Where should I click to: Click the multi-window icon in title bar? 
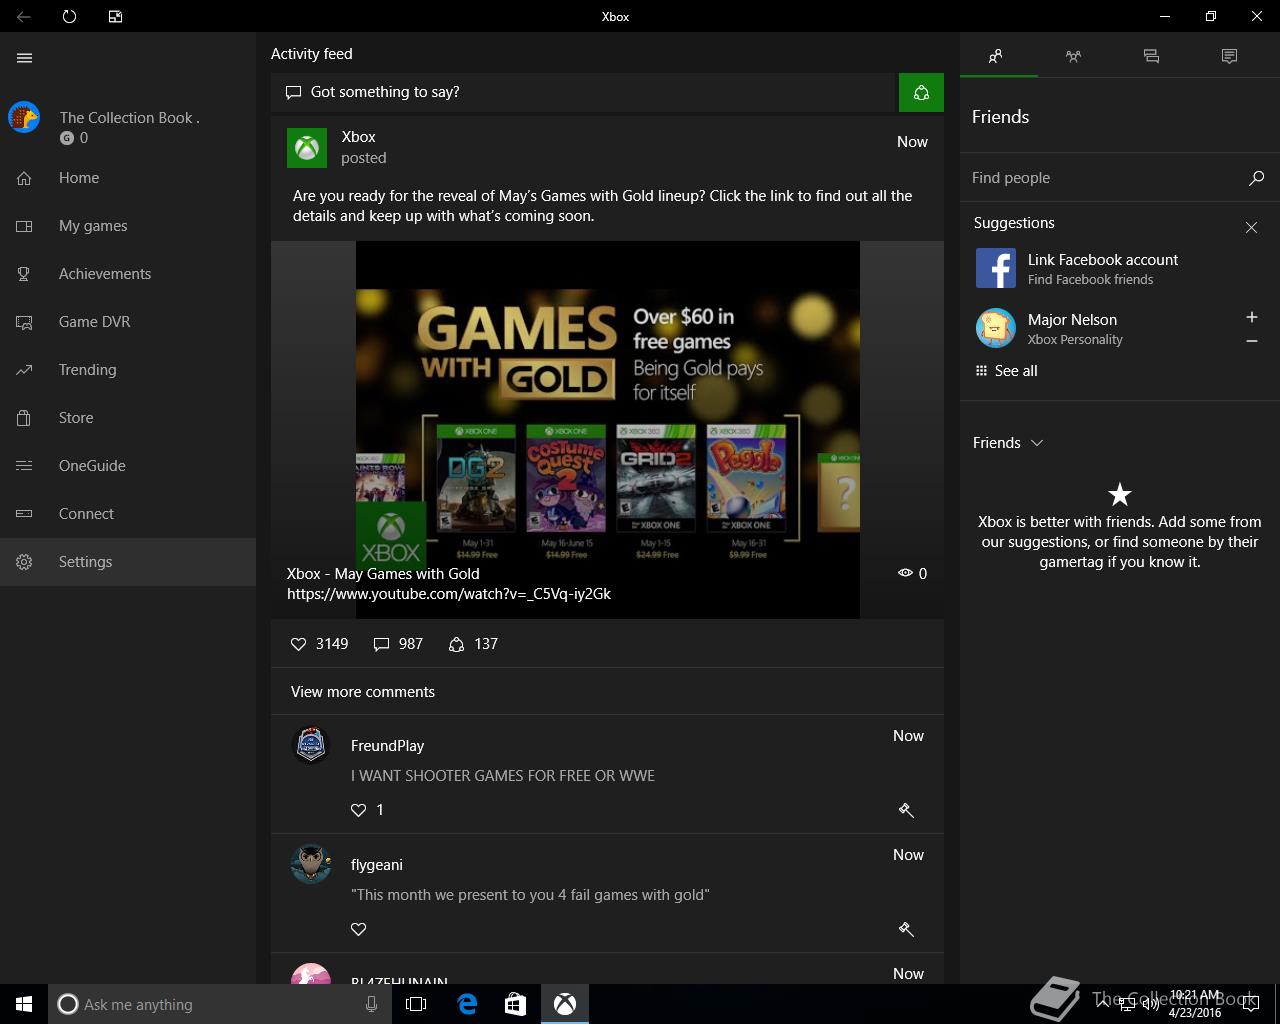click(x=115, y=16)
